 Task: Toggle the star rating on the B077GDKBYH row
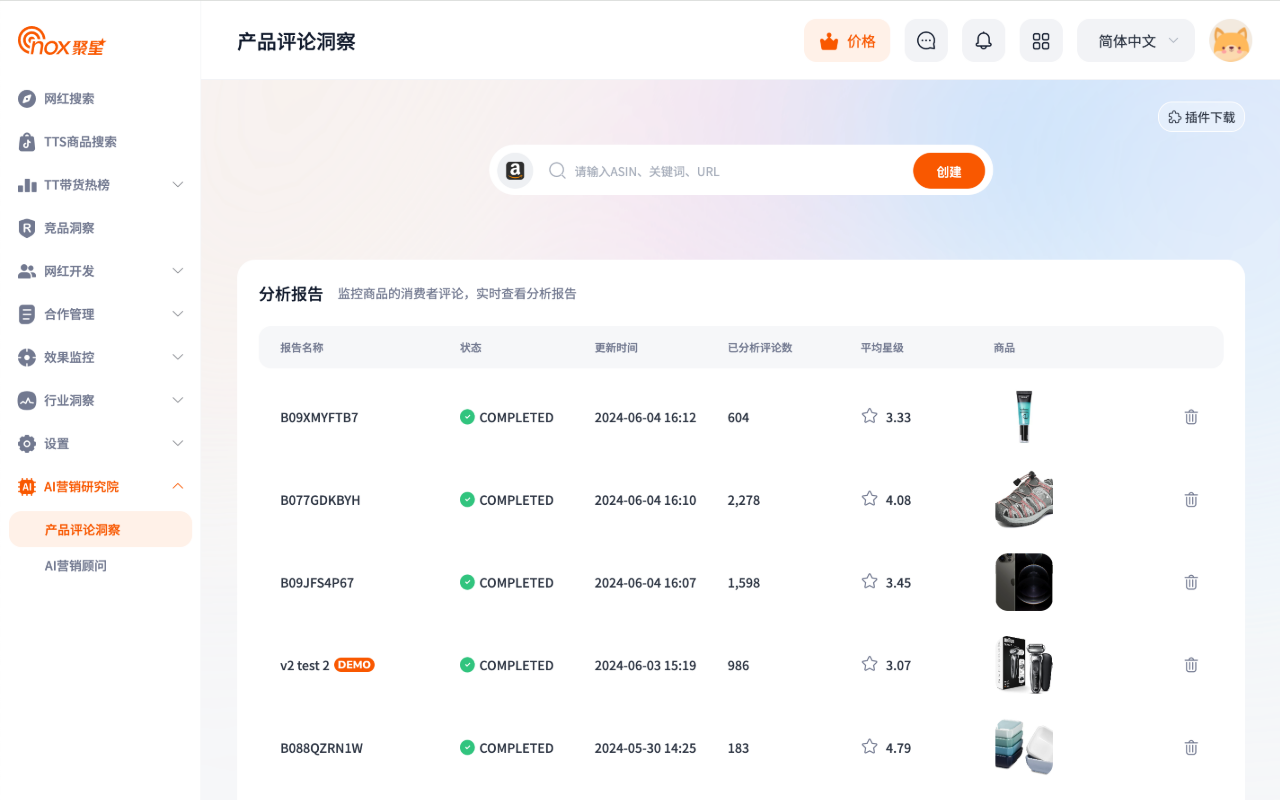click(x=868, y=499)
